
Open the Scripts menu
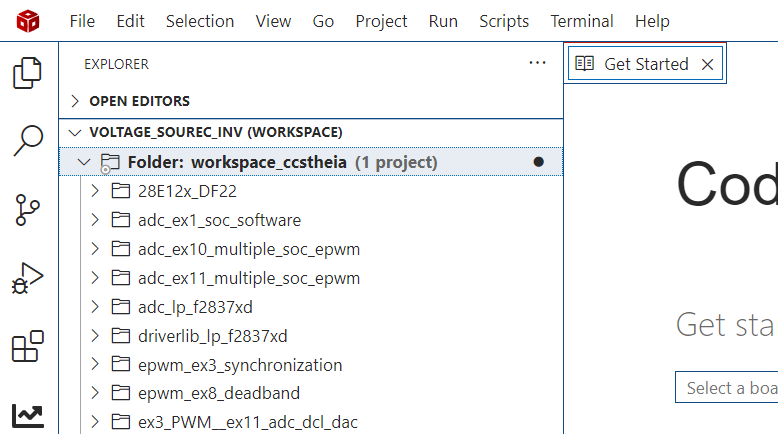[x=504, y=21]
